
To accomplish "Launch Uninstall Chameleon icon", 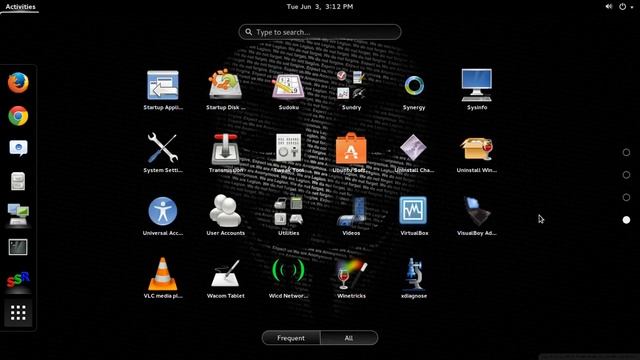I will click(413, 147).
